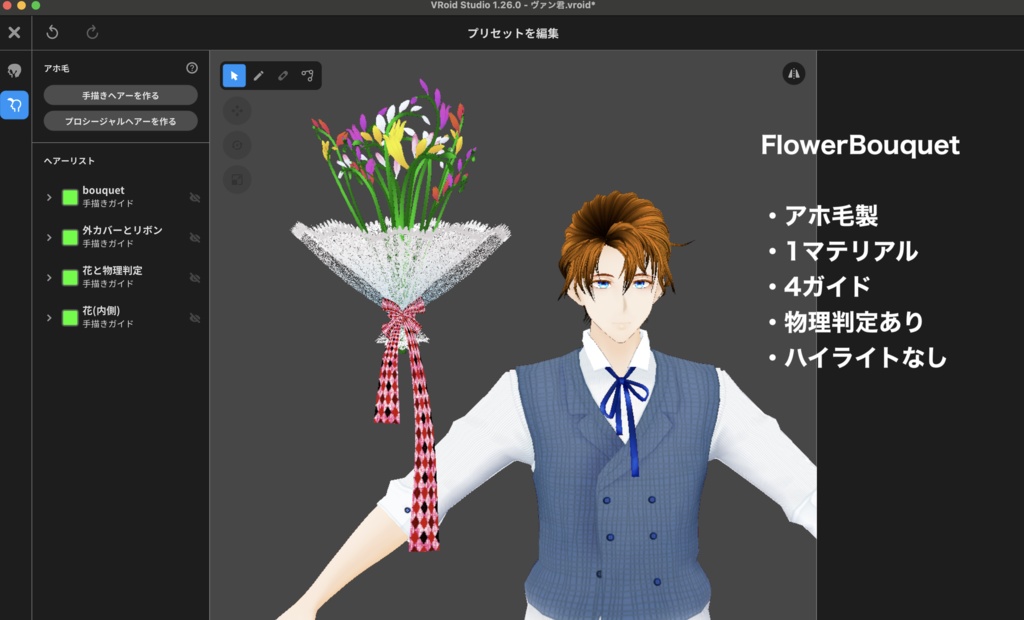Select the control point editing tool
Screen dimensions: 1024x620
(x=308, y=75)
